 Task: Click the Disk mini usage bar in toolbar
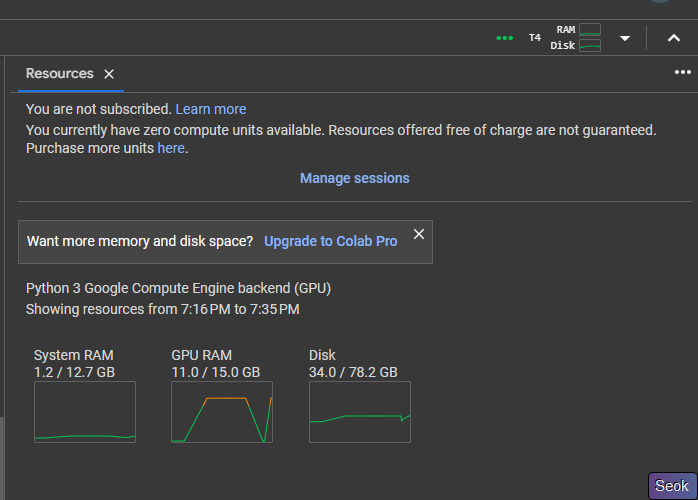pyautogui.click(x=590, y=45)
